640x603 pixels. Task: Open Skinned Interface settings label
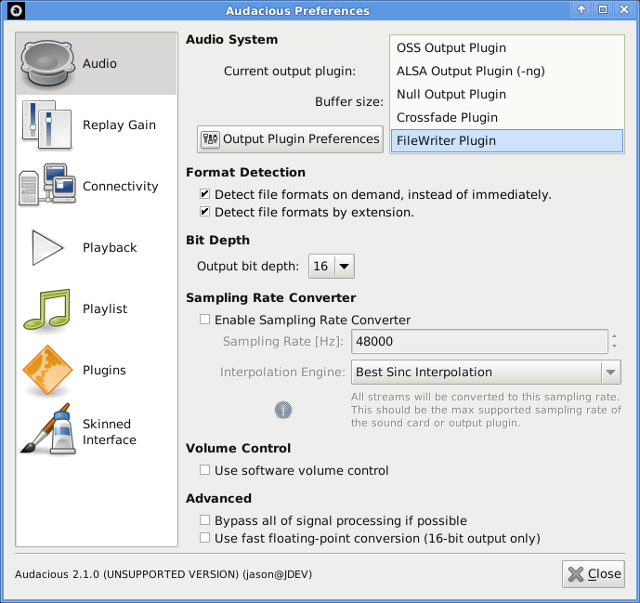pyautogui.click(x=109, y=432)
